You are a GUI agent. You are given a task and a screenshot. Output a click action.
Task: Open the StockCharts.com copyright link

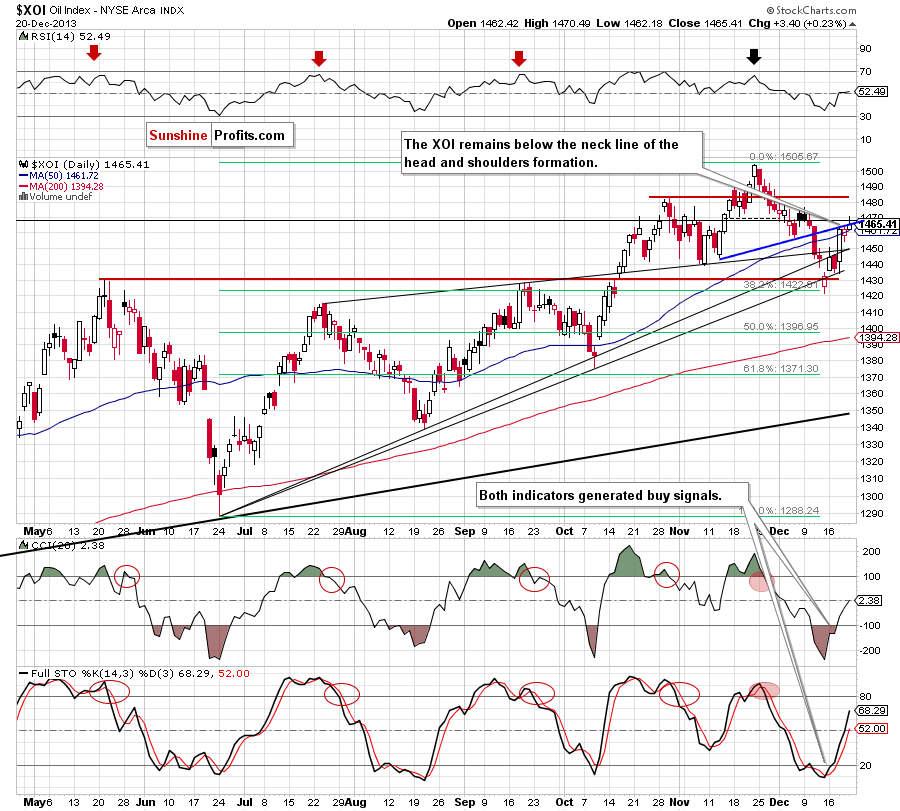click(811, 10)
